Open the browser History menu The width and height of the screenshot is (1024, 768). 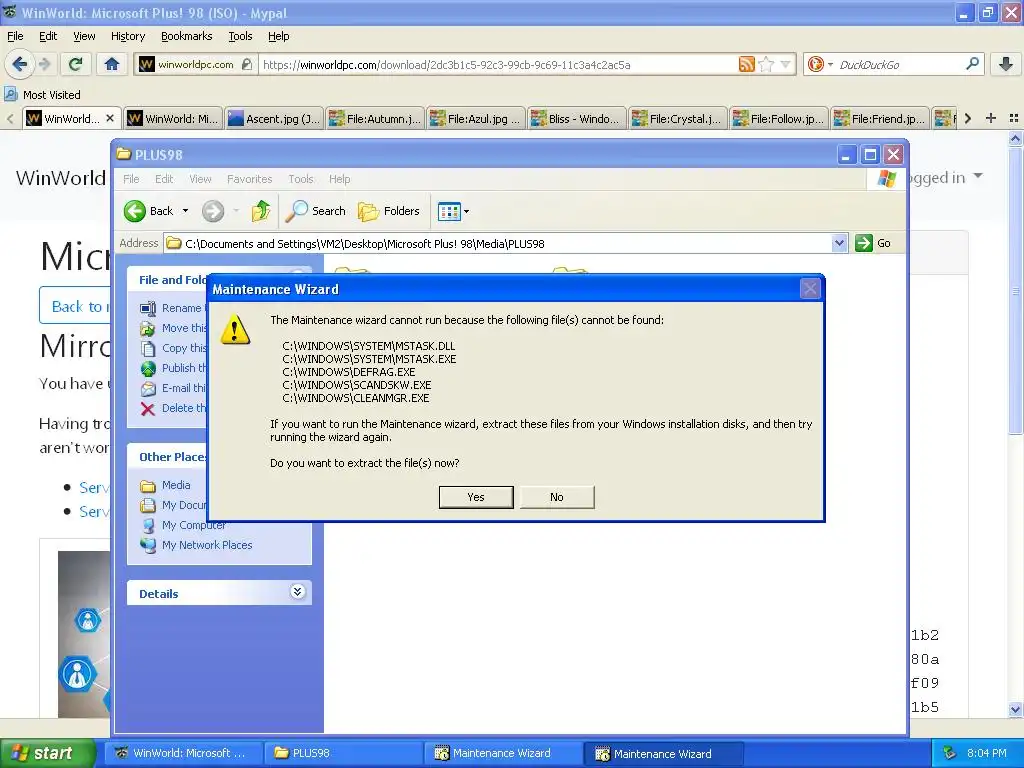point(127,36)
